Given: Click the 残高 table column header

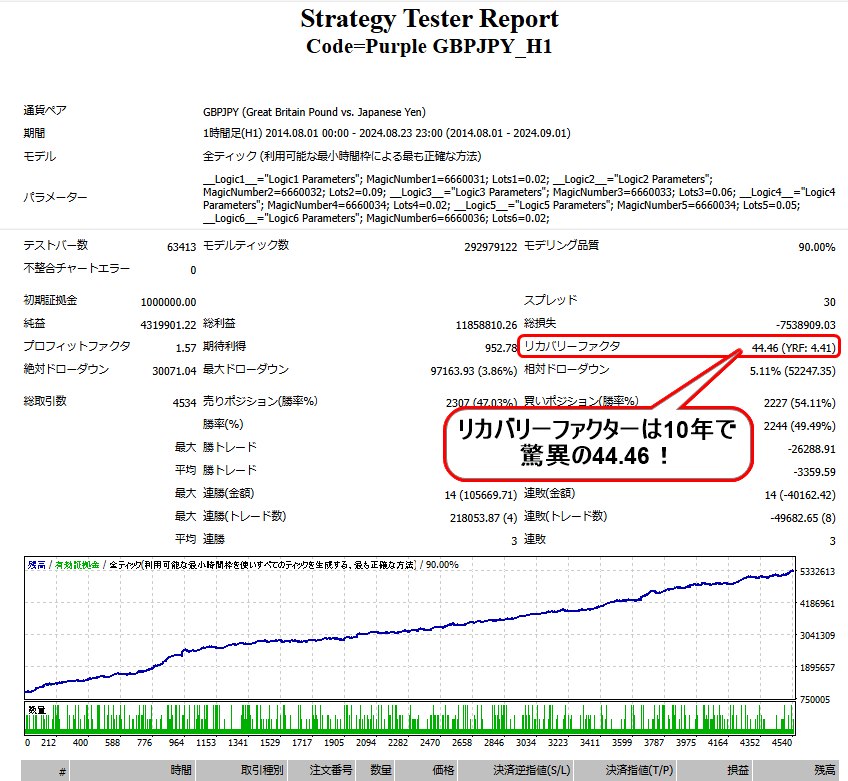Looking at the screenshot, I should tap(796, 771).
